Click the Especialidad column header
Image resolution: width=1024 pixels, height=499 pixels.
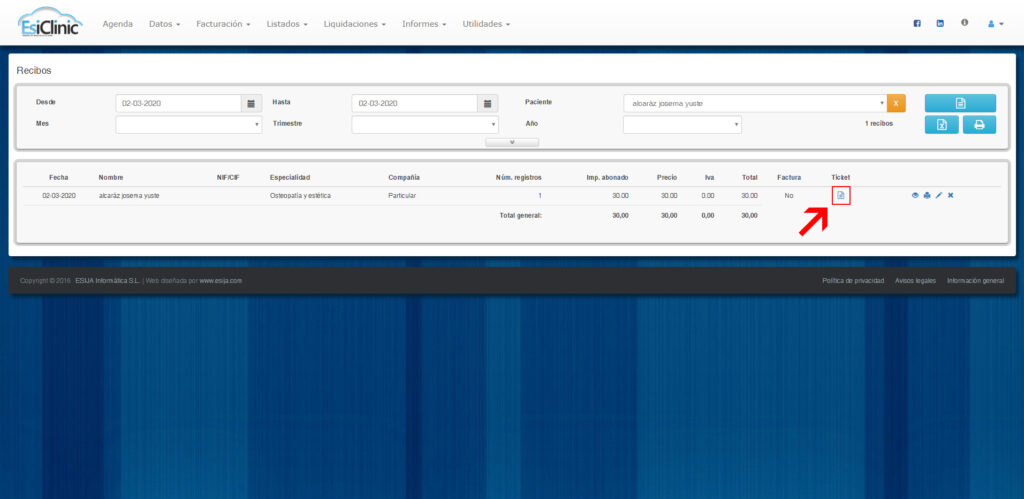click(290, 178)
